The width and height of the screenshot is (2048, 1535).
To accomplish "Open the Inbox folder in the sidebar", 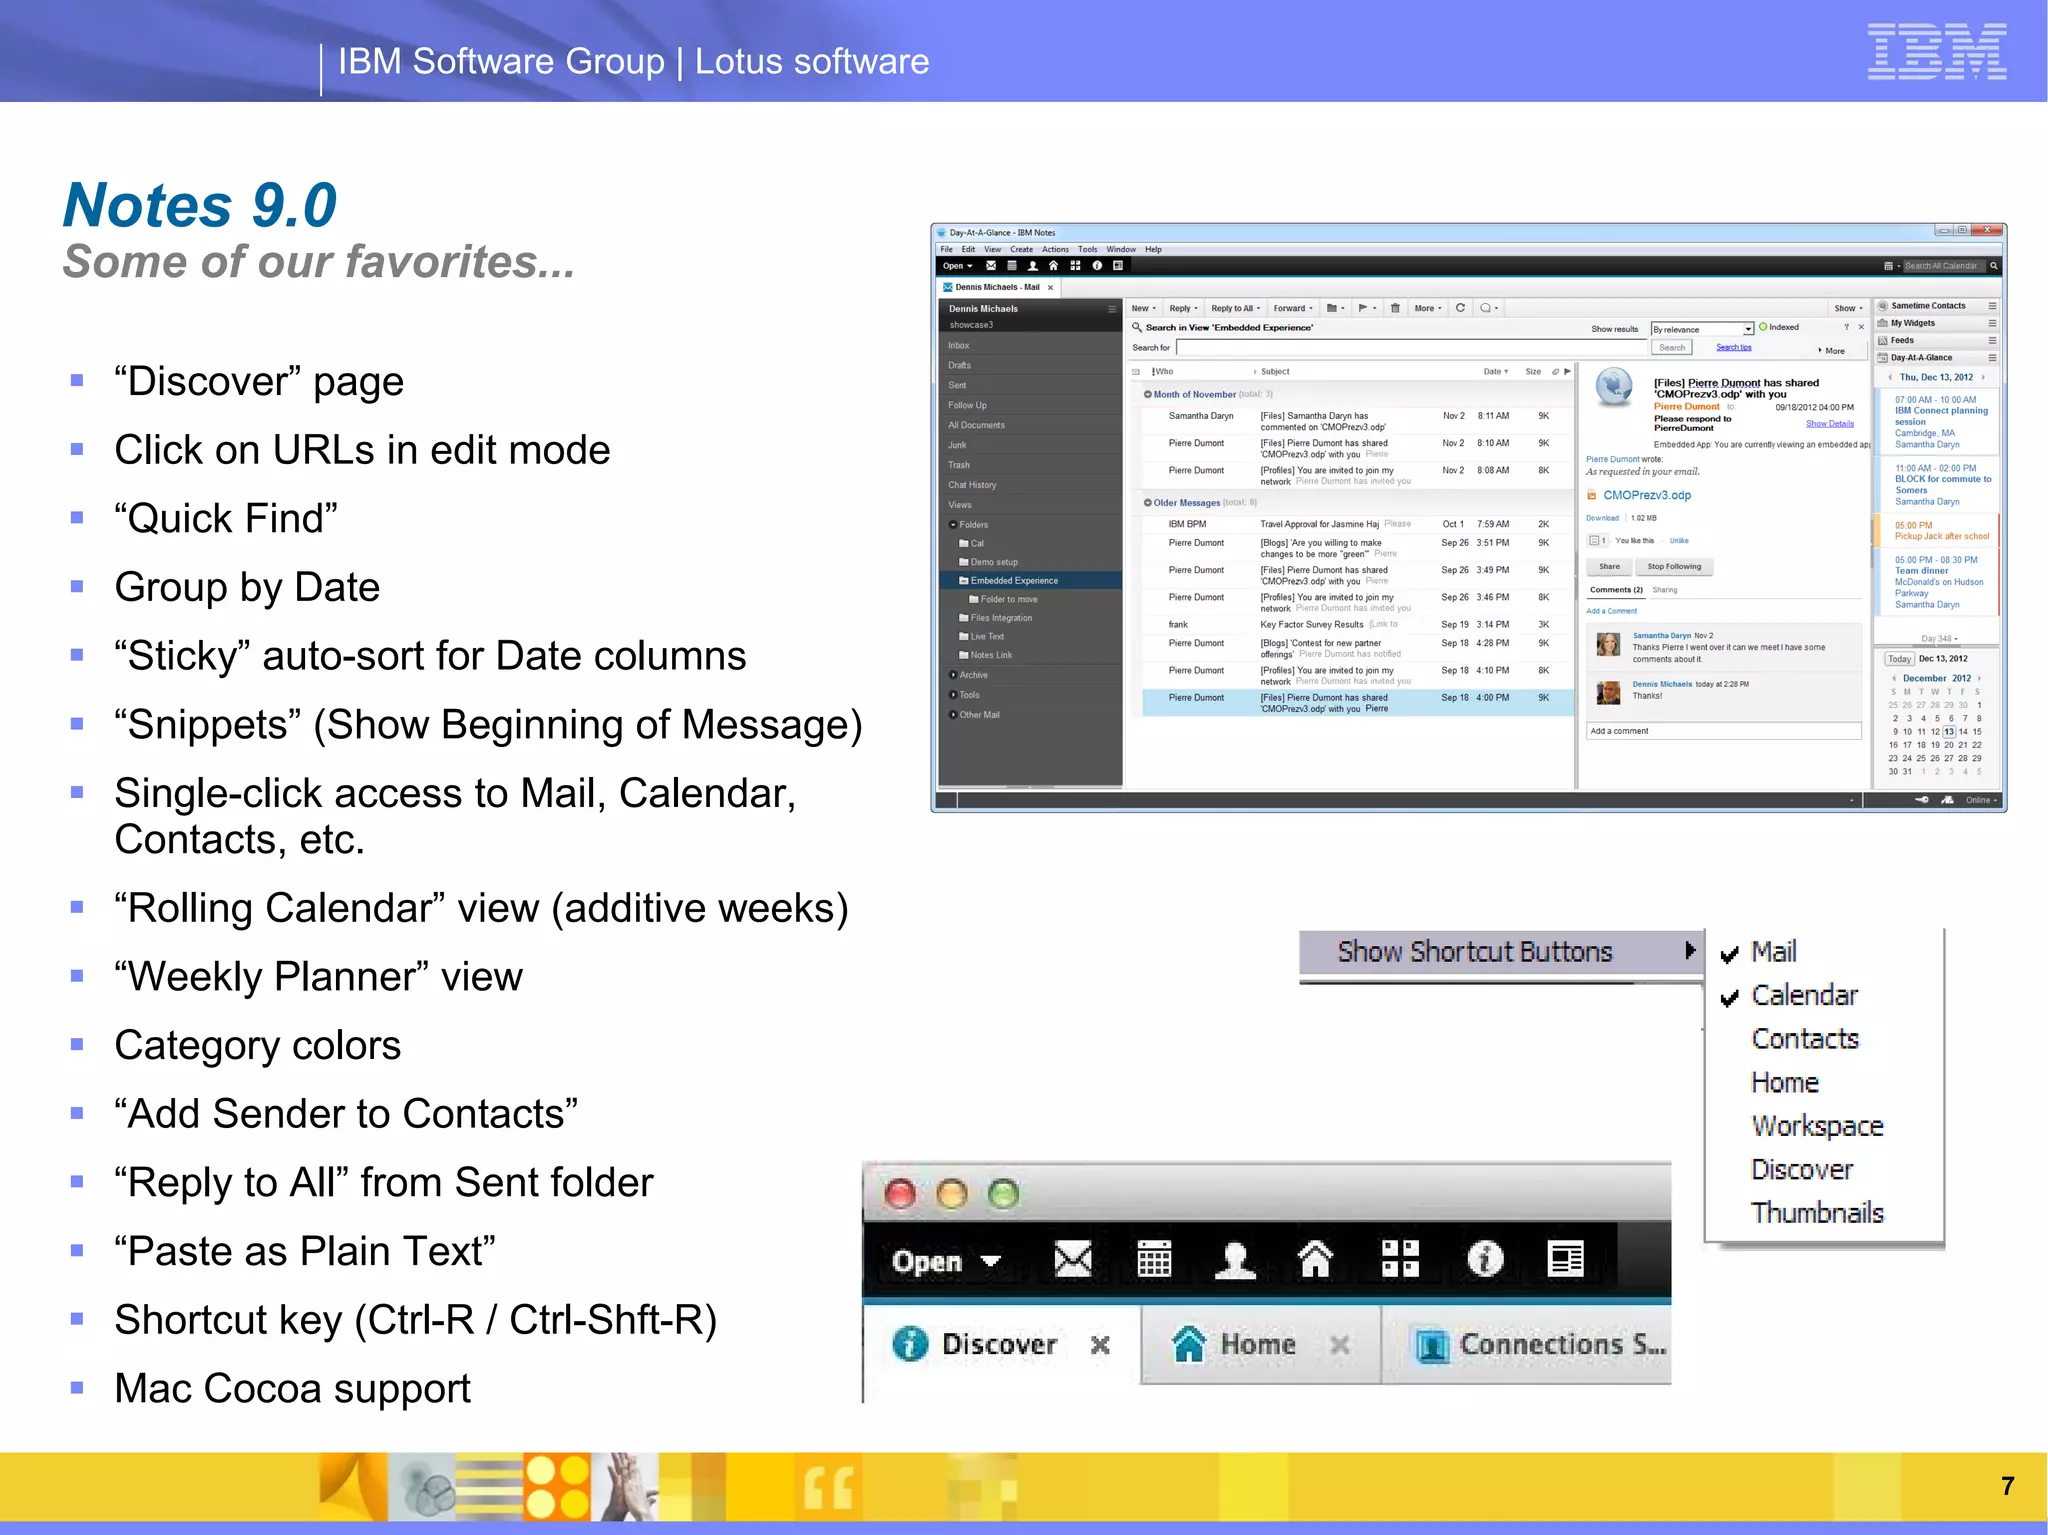I will click(1030, 345).
